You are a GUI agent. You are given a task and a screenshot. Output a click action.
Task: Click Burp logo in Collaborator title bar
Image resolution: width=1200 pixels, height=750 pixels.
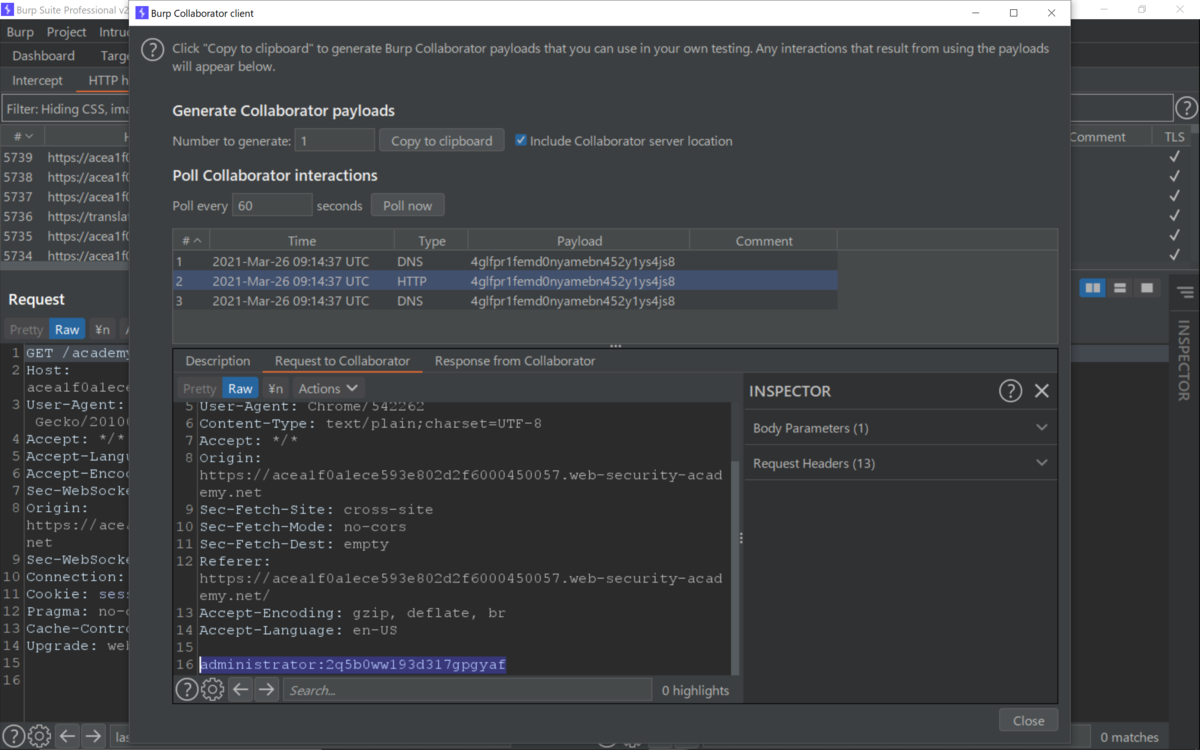click(x=141, y=13)
